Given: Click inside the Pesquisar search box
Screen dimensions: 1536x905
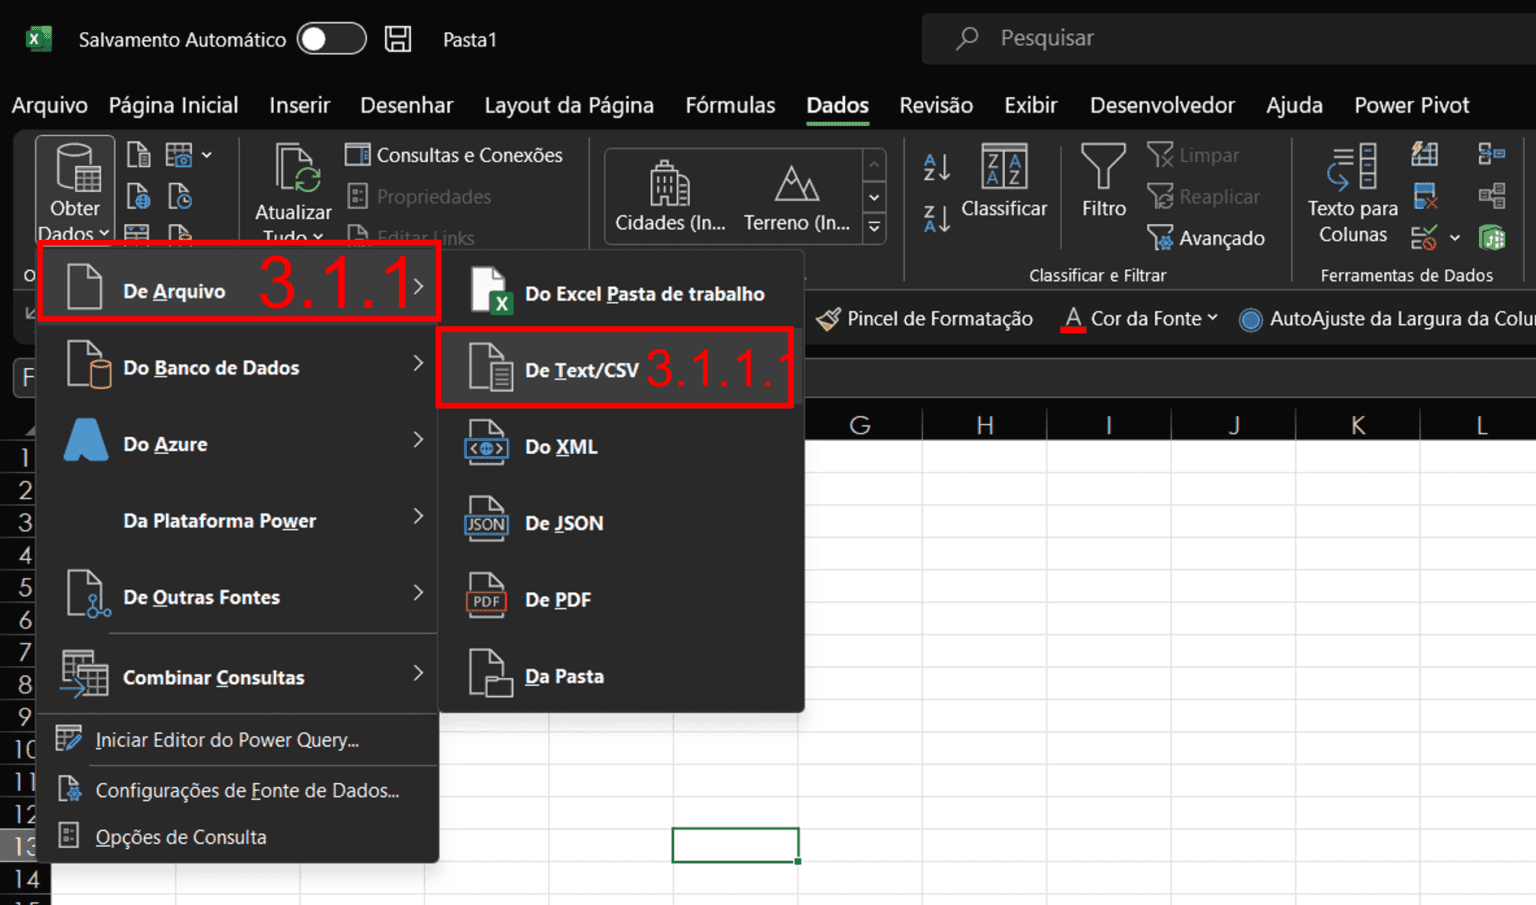Looking at the screenshot, I should point(1100,38).
